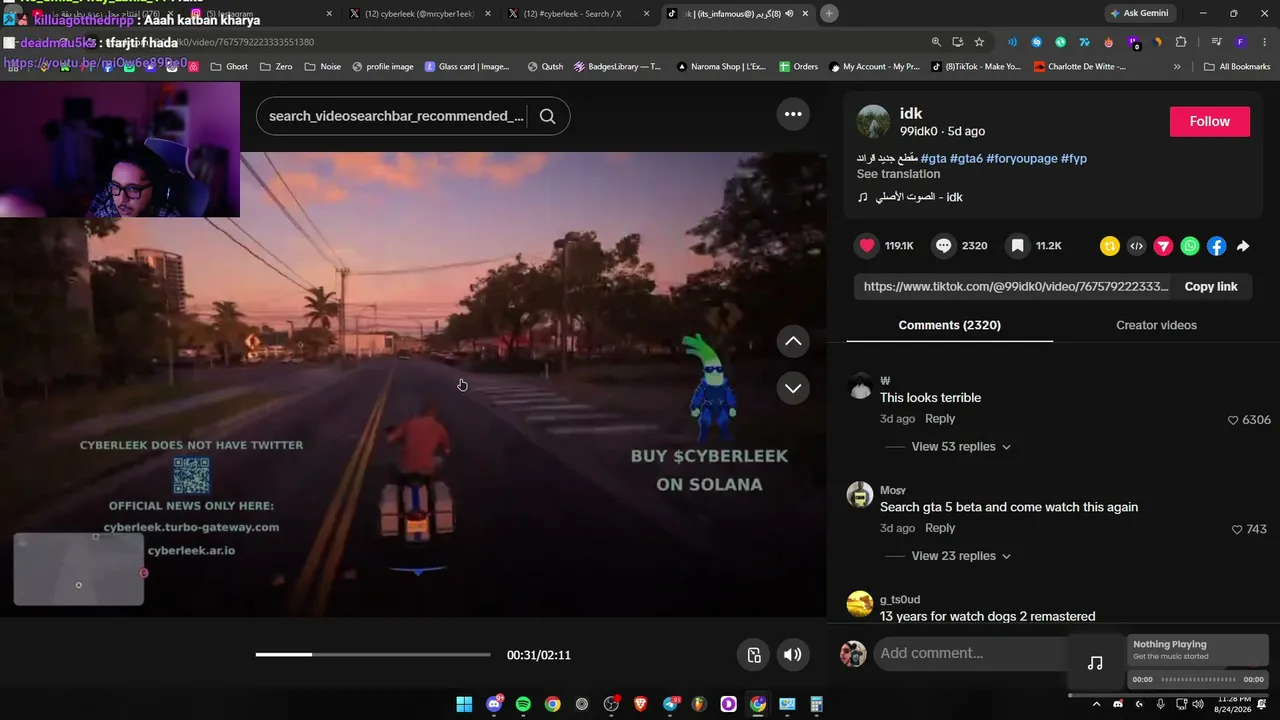This screenshot has width=1280, height=720.
Task: Open Telegram from the taskbar
Action: (670, 704)
